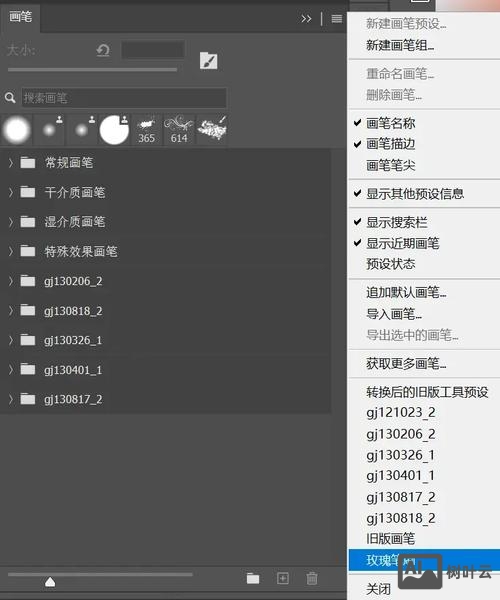500x600 pixels.
Task: Expand the gj130817_2 brush group
Action: (11, 399)
